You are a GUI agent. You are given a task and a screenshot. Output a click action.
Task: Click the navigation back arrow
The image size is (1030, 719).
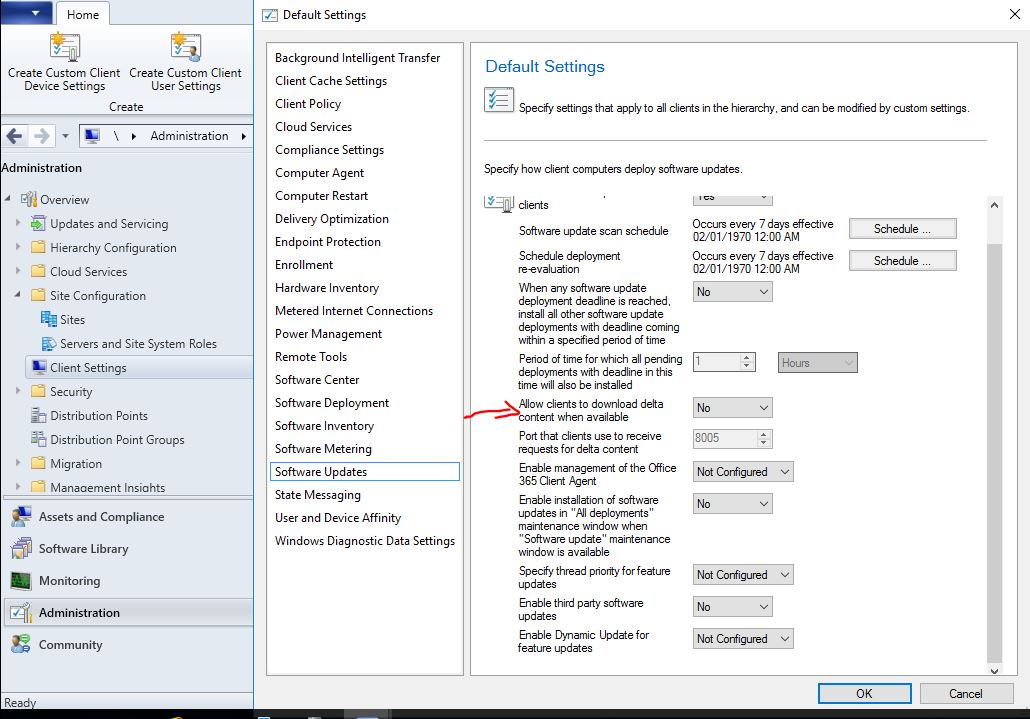tap(16, 134)
